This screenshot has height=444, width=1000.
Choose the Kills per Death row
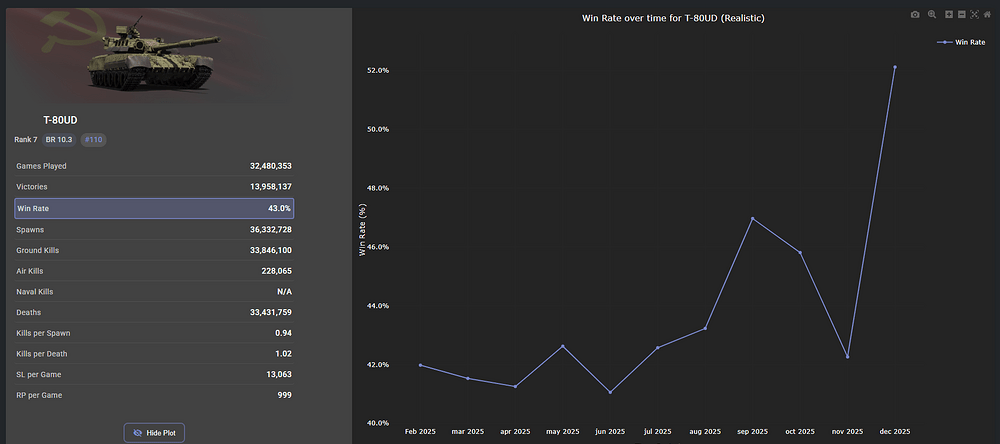click(x=154, y=354)
